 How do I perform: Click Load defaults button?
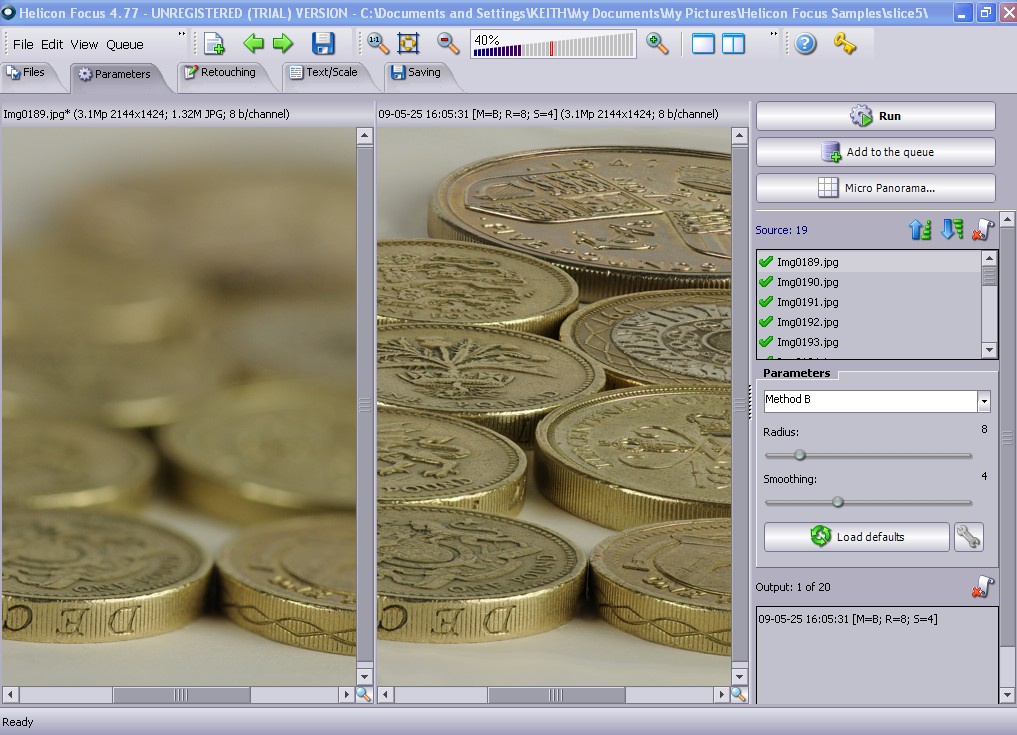tap(856, 537)
